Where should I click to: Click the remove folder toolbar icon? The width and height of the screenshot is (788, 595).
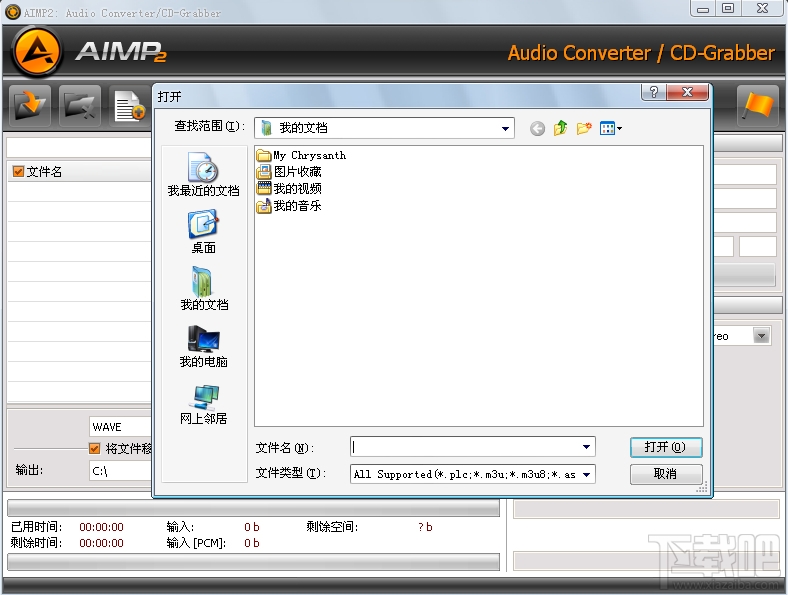[x=79, y=106]
